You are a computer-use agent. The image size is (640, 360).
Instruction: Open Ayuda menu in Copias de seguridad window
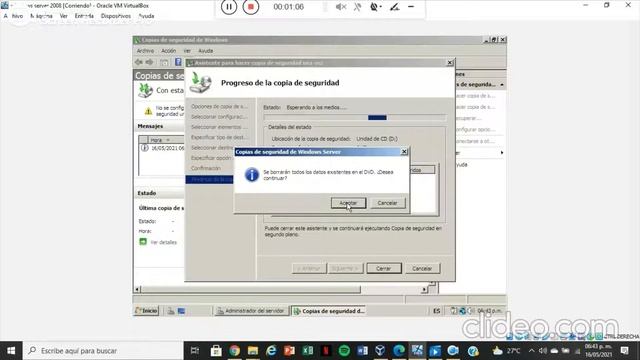click(206, 51)
